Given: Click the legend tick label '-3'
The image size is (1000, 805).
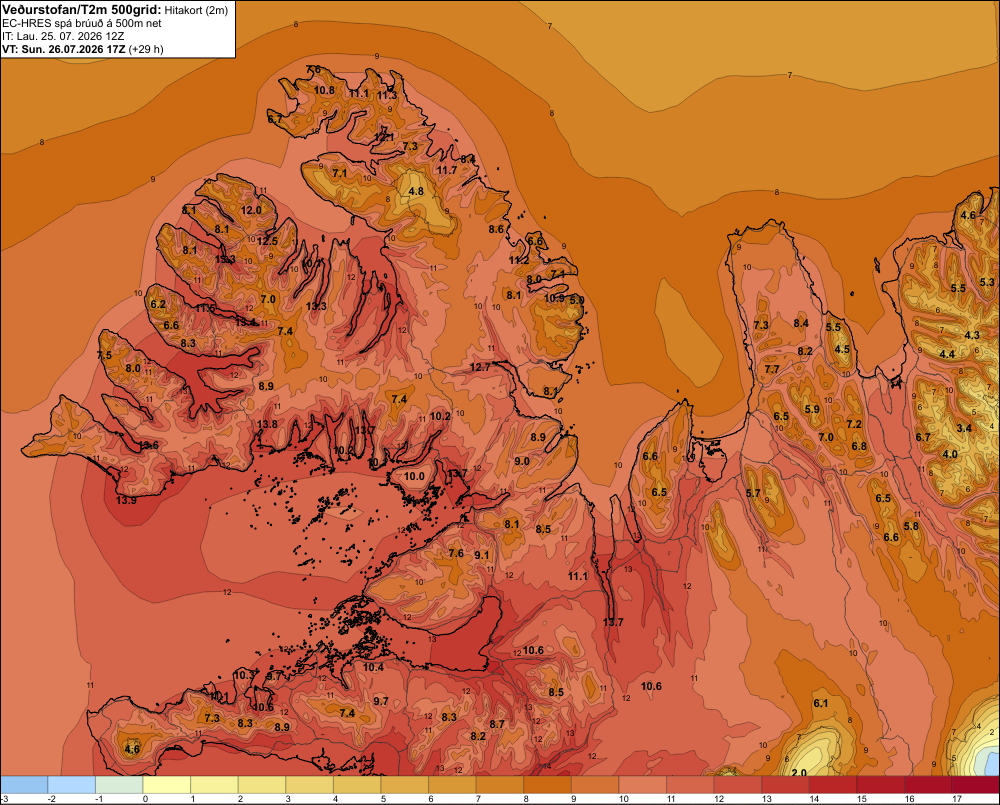Looking at the screenshot, I should tap(4, 799).
